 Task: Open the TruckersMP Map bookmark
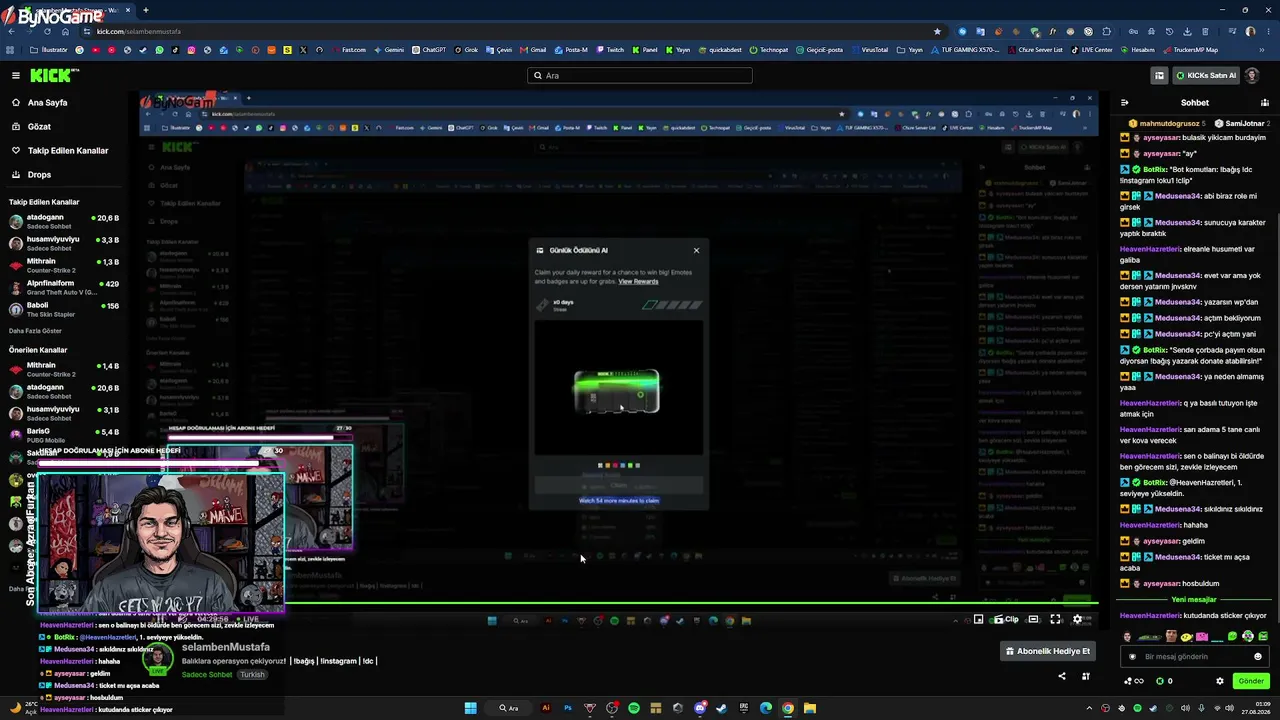1192,50
